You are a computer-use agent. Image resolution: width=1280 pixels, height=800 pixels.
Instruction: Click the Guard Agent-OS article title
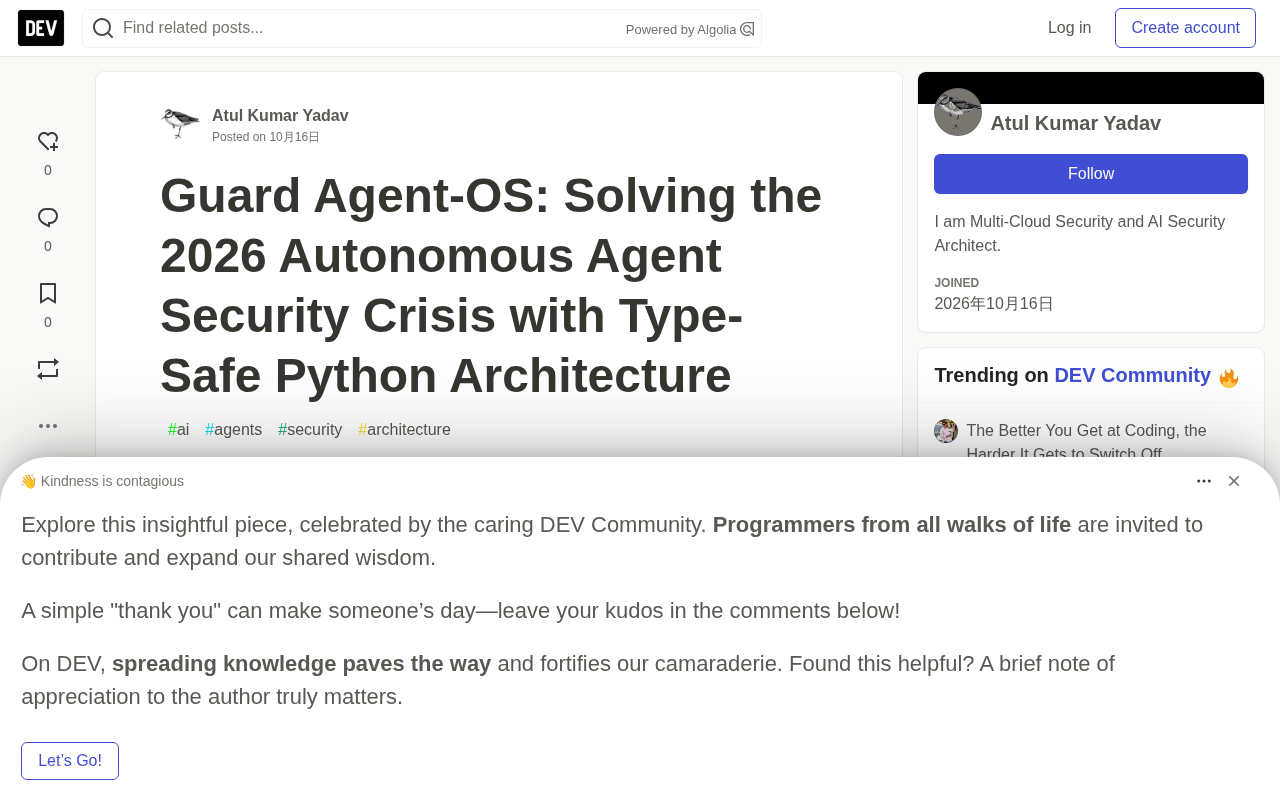(491, 285)
